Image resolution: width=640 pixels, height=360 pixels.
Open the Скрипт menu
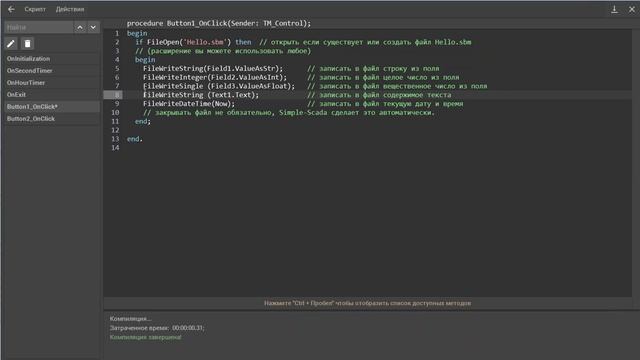coord(35,9)
